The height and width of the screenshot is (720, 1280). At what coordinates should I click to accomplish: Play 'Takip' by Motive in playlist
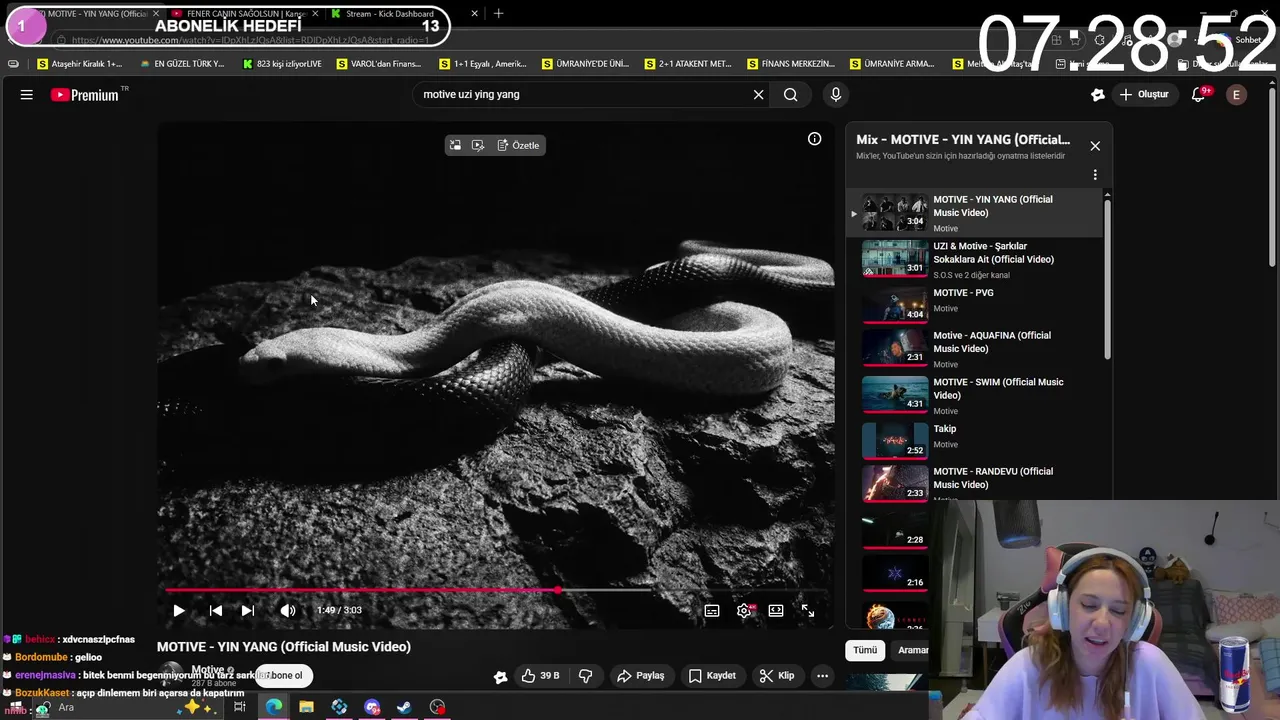975,439
